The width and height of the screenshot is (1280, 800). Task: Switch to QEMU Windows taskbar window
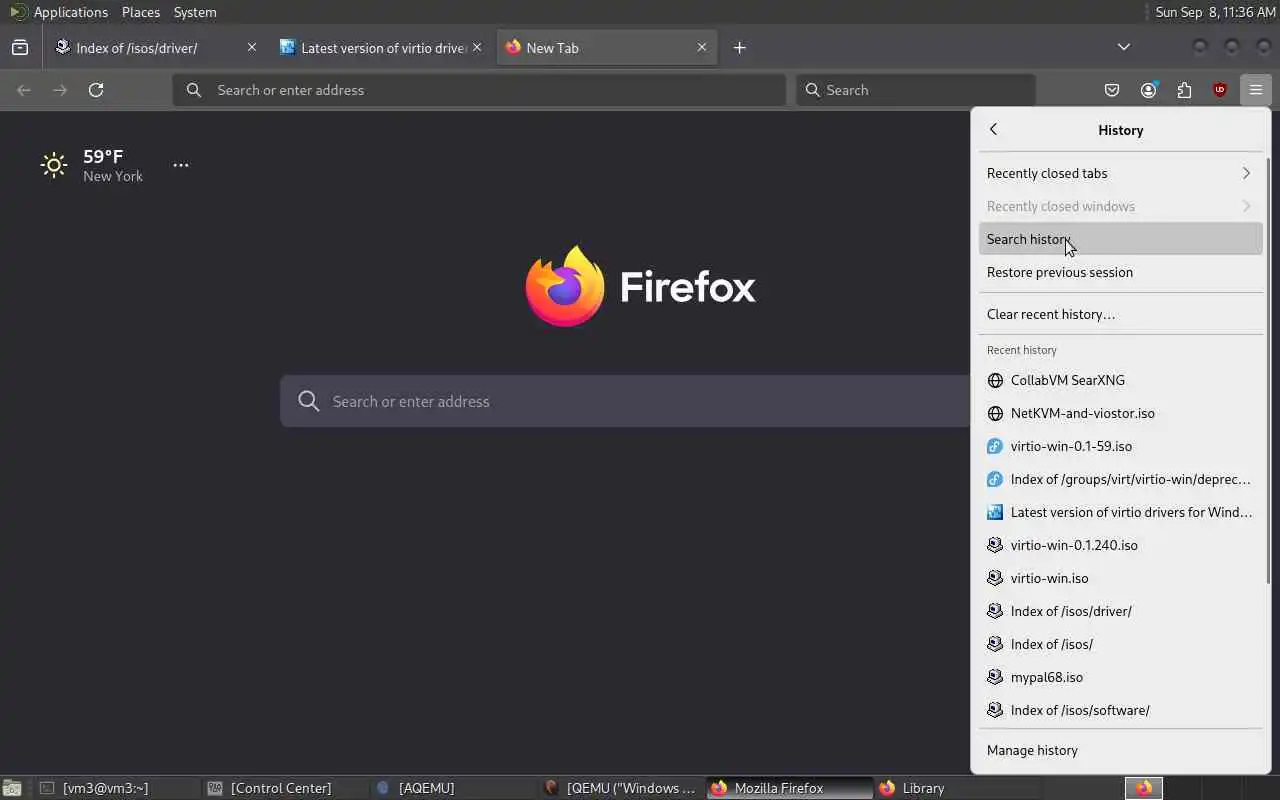pos(620,788)
